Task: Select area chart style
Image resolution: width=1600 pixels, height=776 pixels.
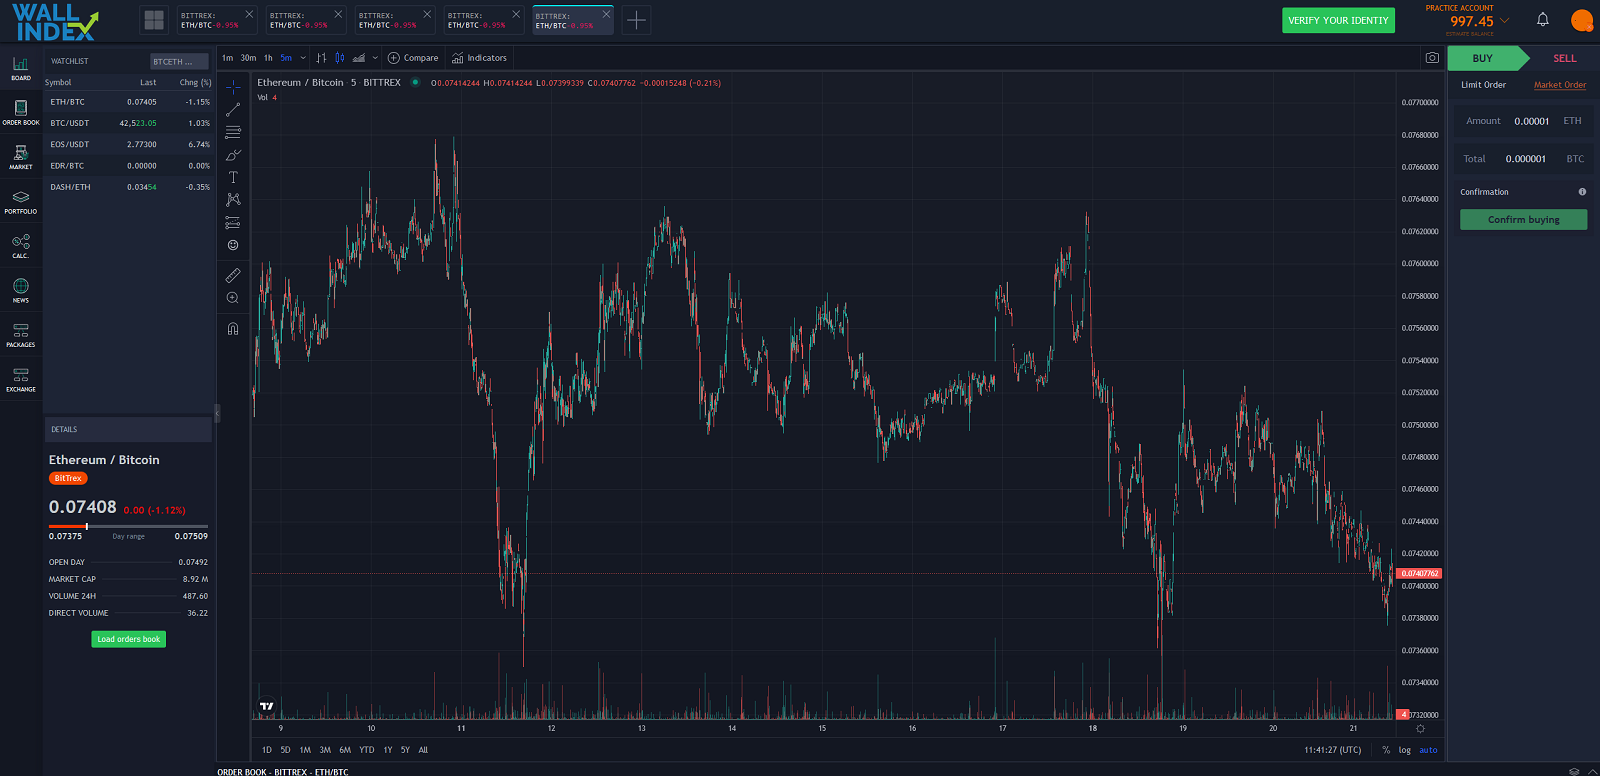Action: 359,58
